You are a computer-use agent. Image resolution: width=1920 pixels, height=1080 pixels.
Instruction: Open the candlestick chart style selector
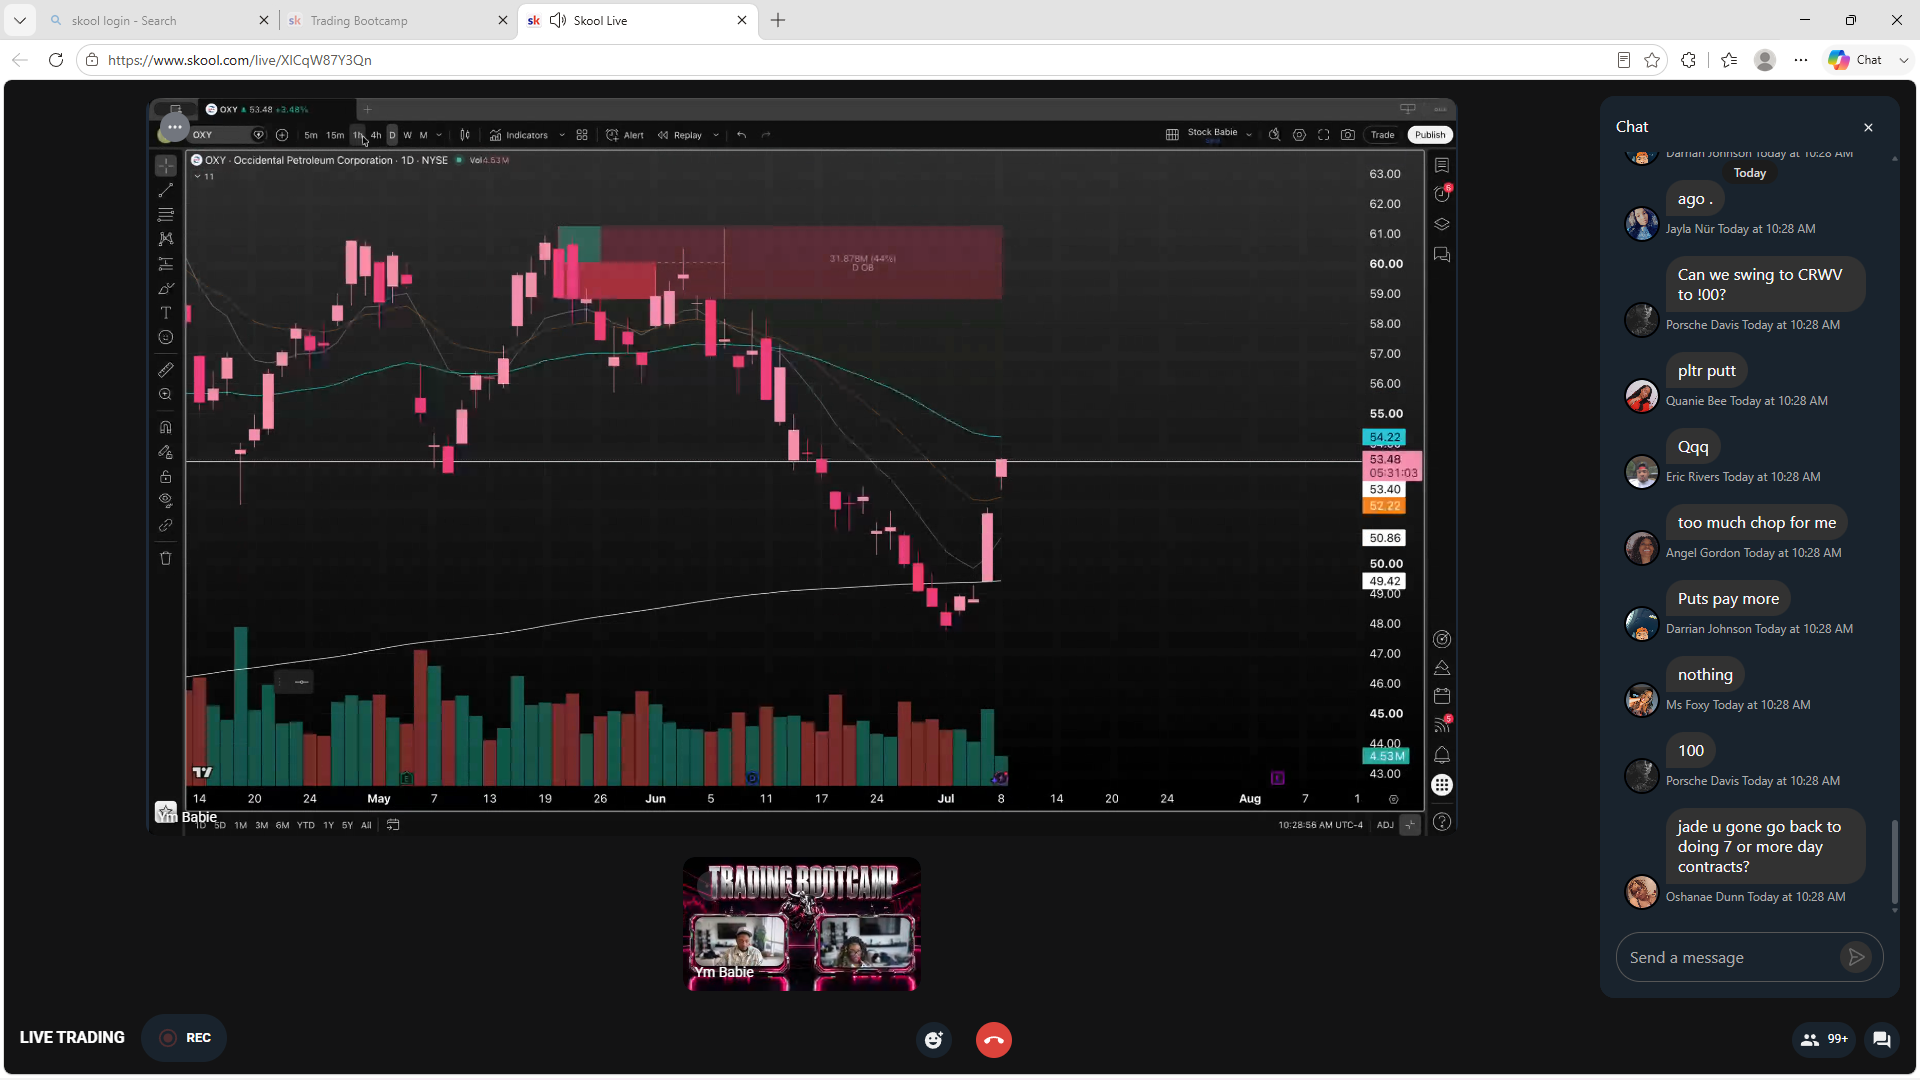click(x=465, y=135)
